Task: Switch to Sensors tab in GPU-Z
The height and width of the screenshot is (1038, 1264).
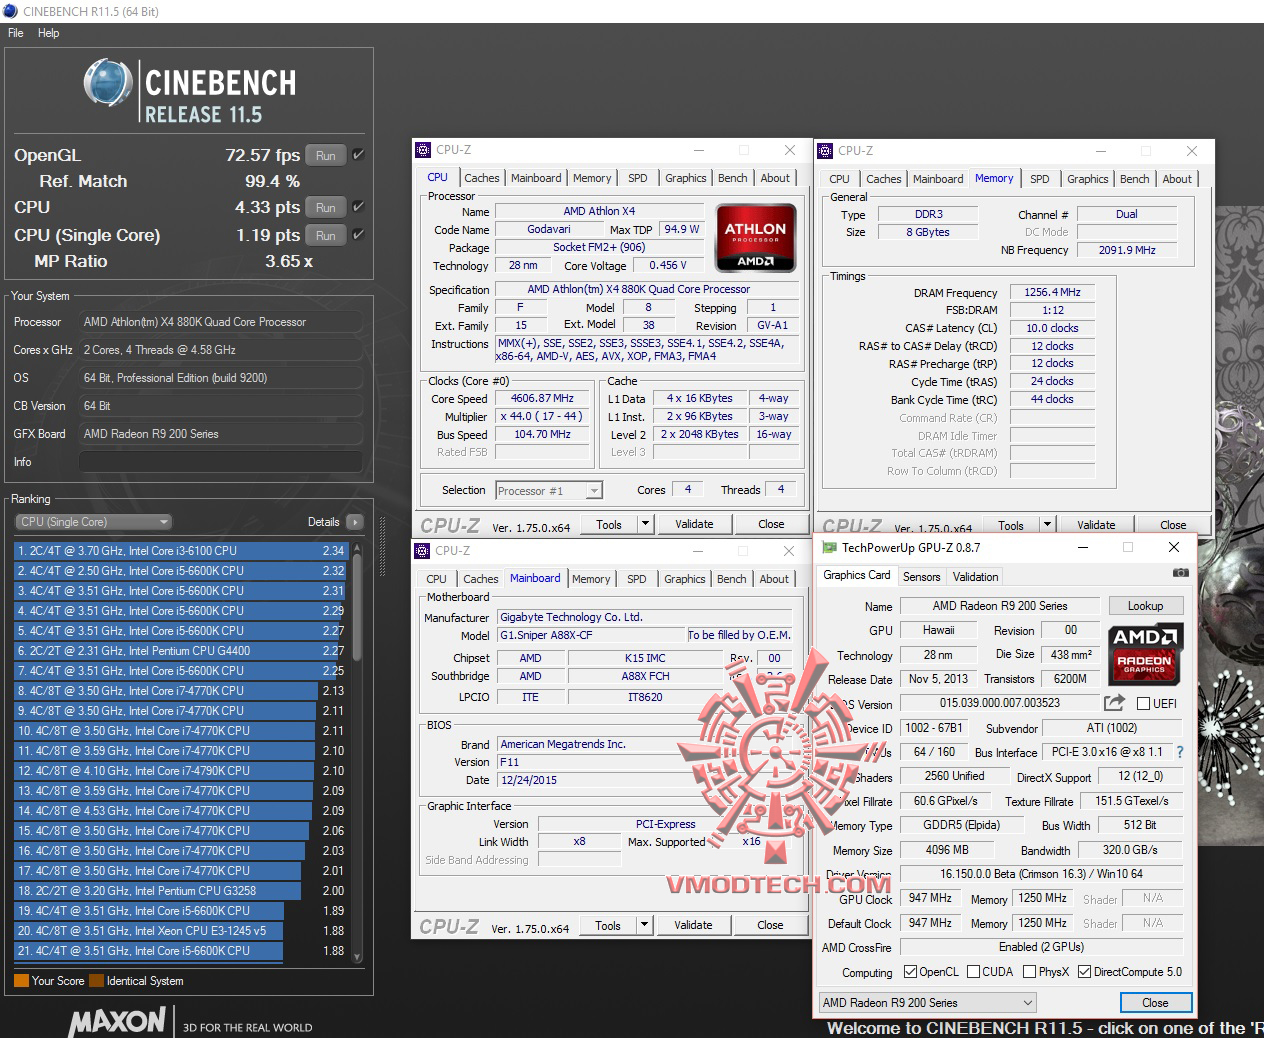Action: pyautogui.click(x=921, y=577)
